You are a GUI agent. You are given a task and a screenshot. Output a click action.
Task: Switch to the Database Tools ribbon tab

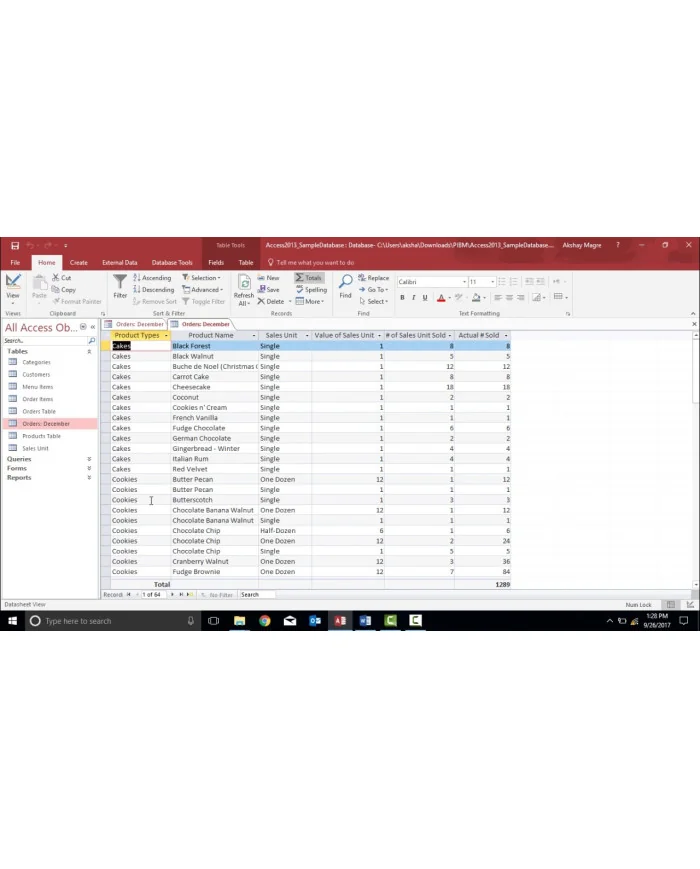(x=172, y=263)
